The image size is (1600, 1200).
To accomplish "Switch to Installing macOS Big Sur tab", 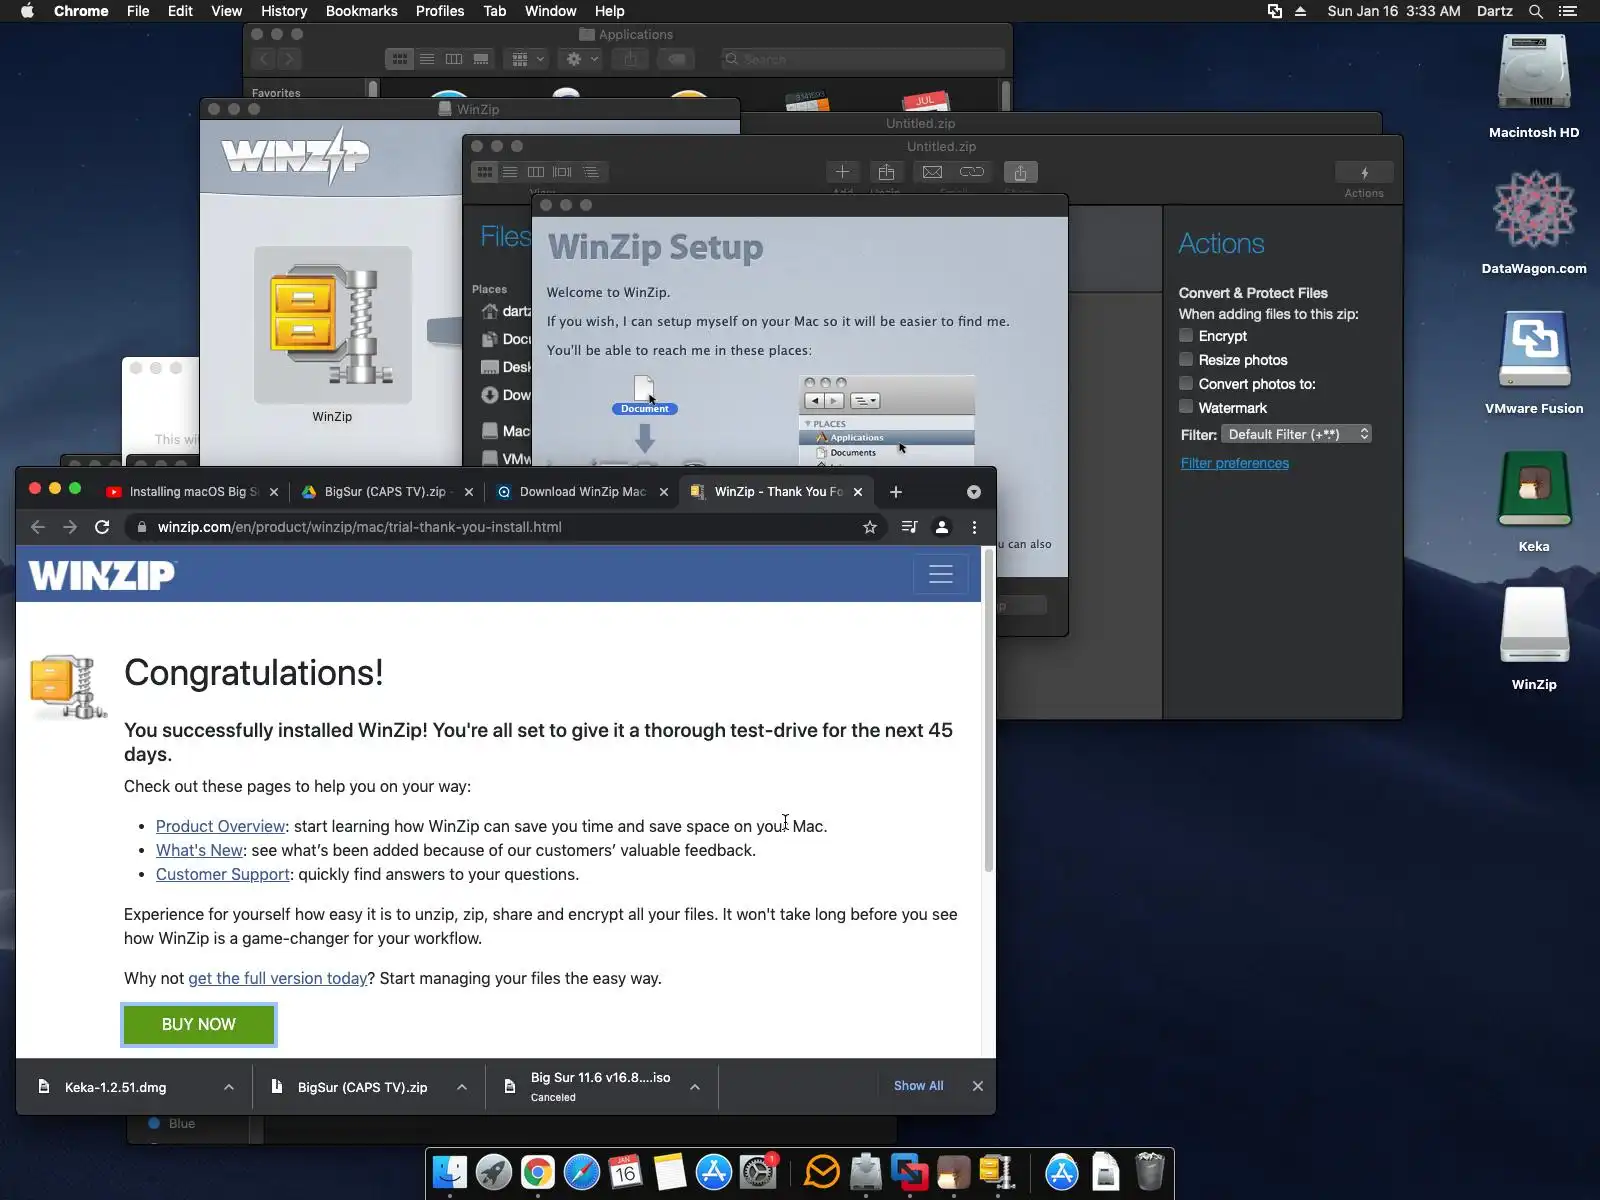I will pyautogui.click(x=193, y=492).
